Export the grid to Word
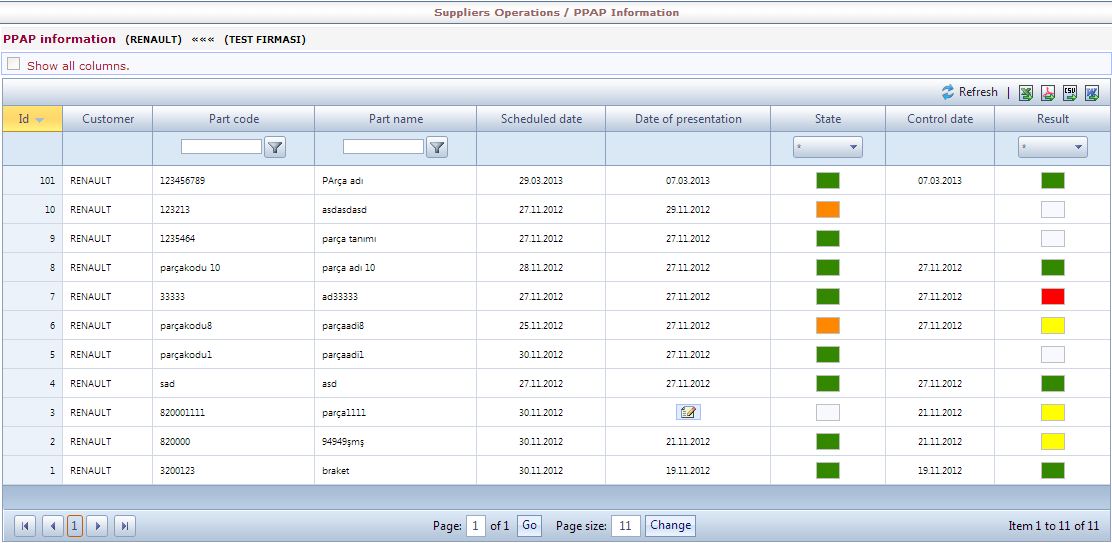This screenshot has width=1112, height=543. pos(1092,93)
